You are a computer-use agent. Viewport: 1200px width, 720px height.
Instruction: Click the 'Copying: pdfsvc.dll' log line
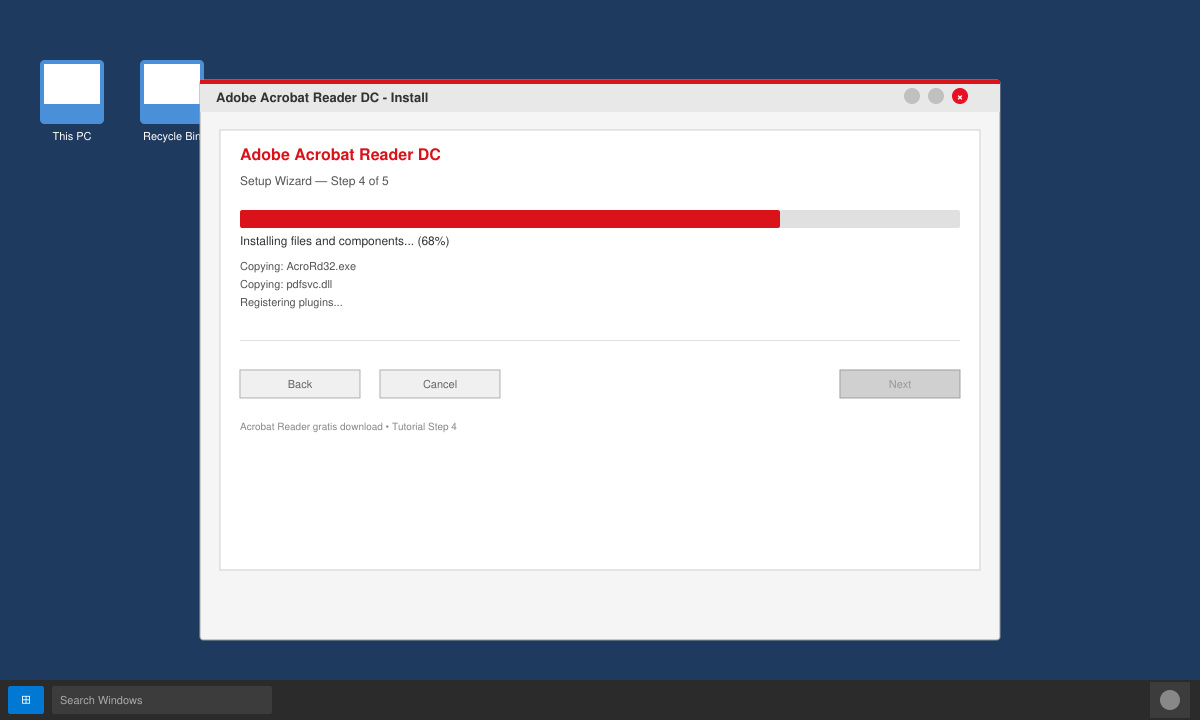[x=286, y=284]
